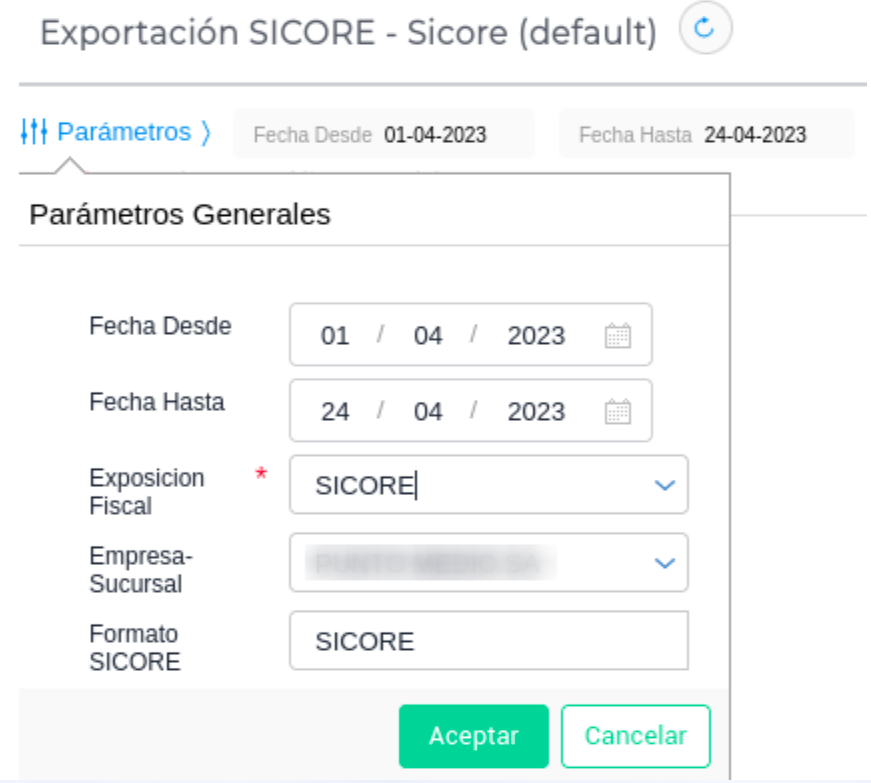Select the month field in Fecha Hasta
Screen dimensions: 871x783
(x=428, y=412)
